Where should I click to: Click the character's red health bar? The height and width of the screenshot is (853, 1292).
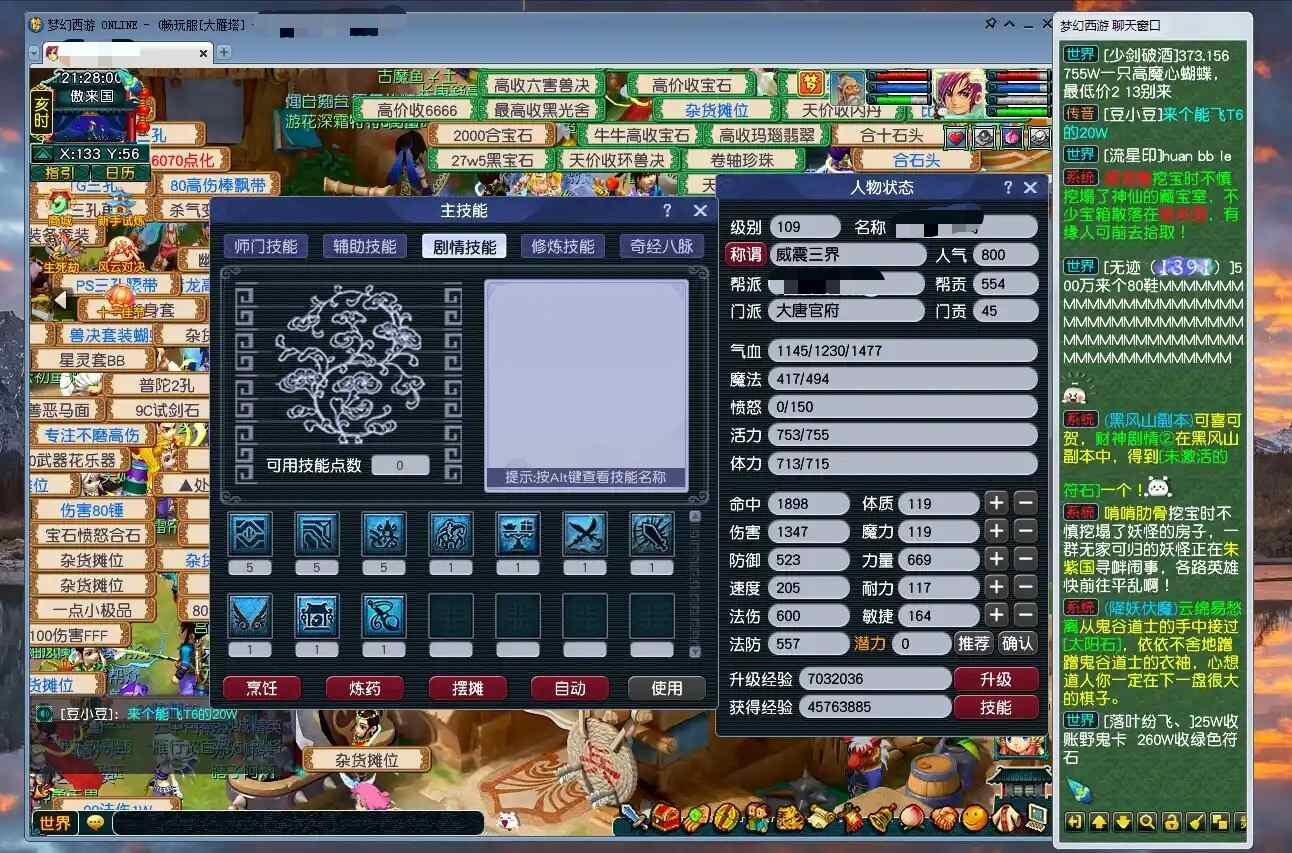pos(1019,76)
